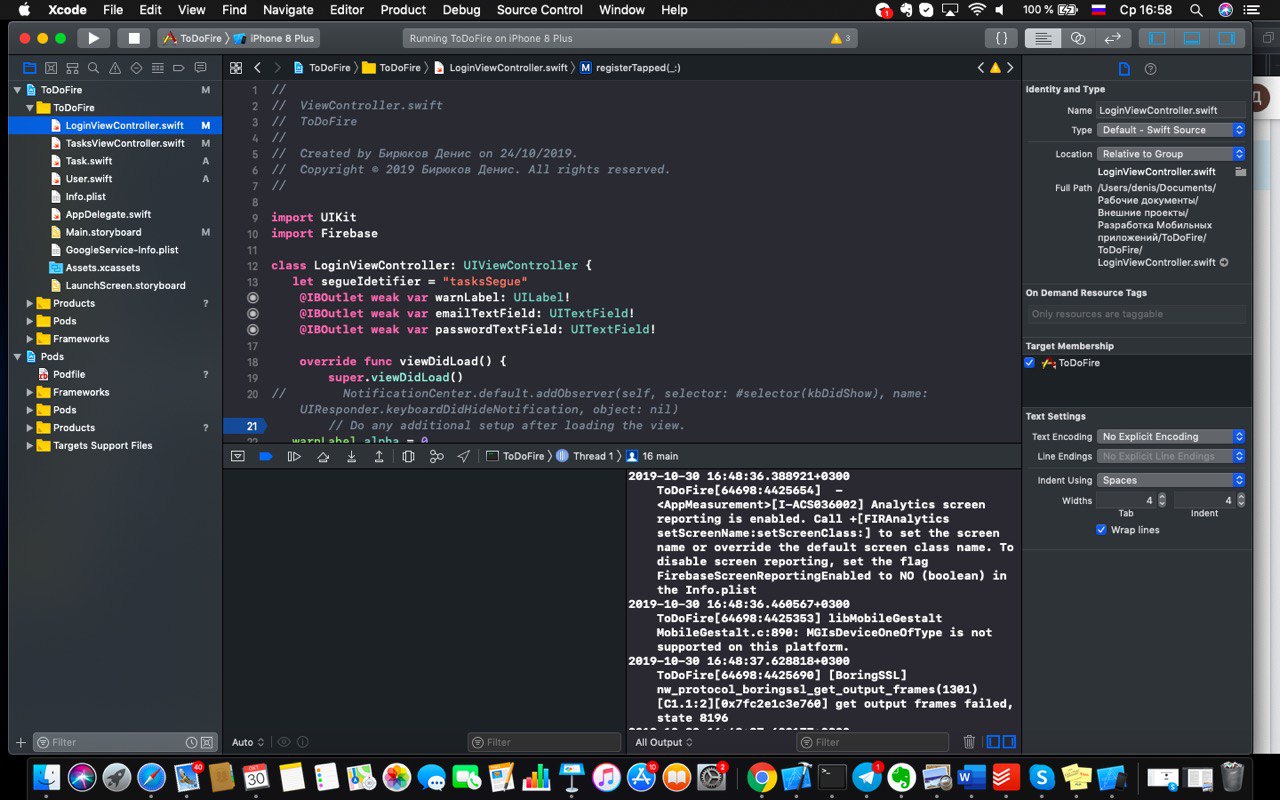Show the Quick Help inspector

(x=1150, y=69)
